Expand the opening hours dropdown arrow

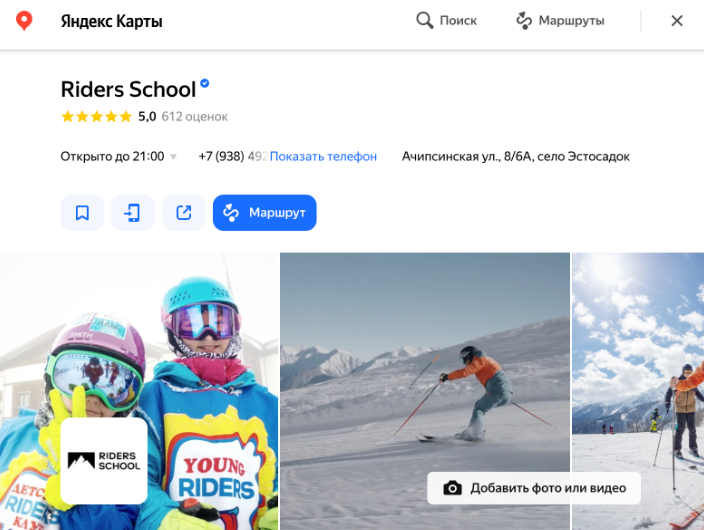point(173,157)
